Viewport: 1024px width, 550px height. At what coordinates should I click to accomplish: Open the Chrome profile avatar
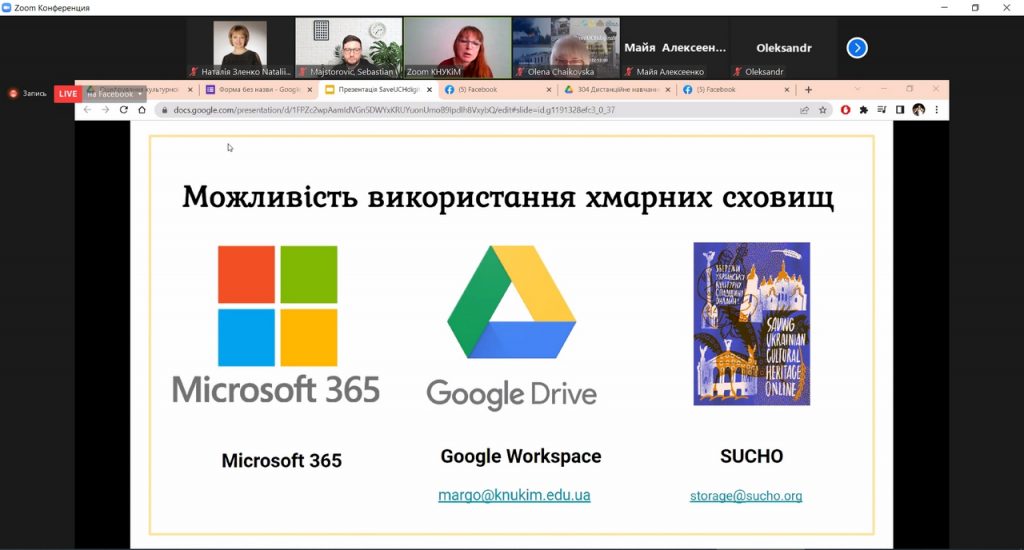point(918,110)
